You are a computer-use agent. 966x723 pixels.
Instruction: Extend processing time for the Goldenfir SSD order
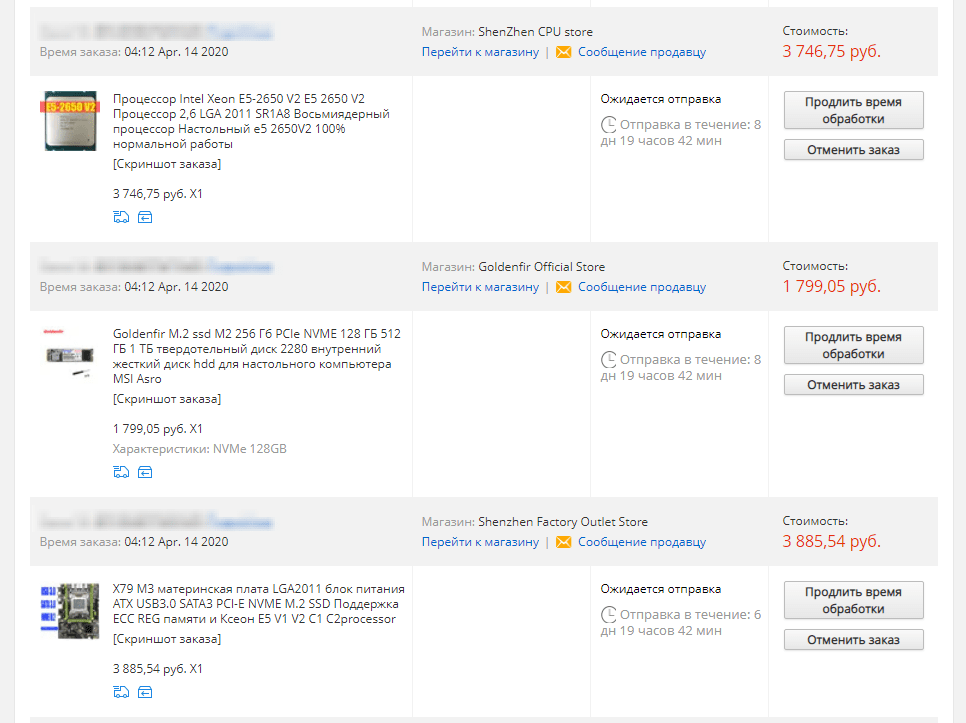pyautogui.click(x=853, y=345)
